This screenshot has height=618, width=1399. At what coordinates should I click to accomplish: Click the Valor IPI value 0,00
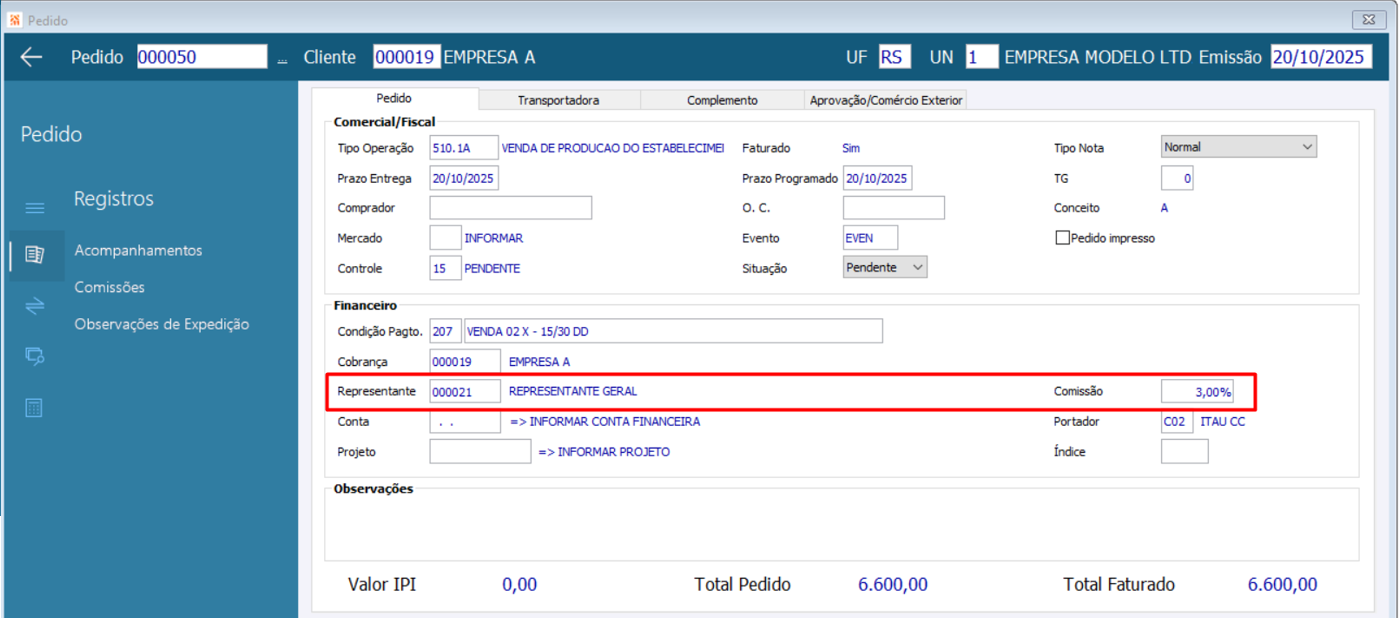520,585
